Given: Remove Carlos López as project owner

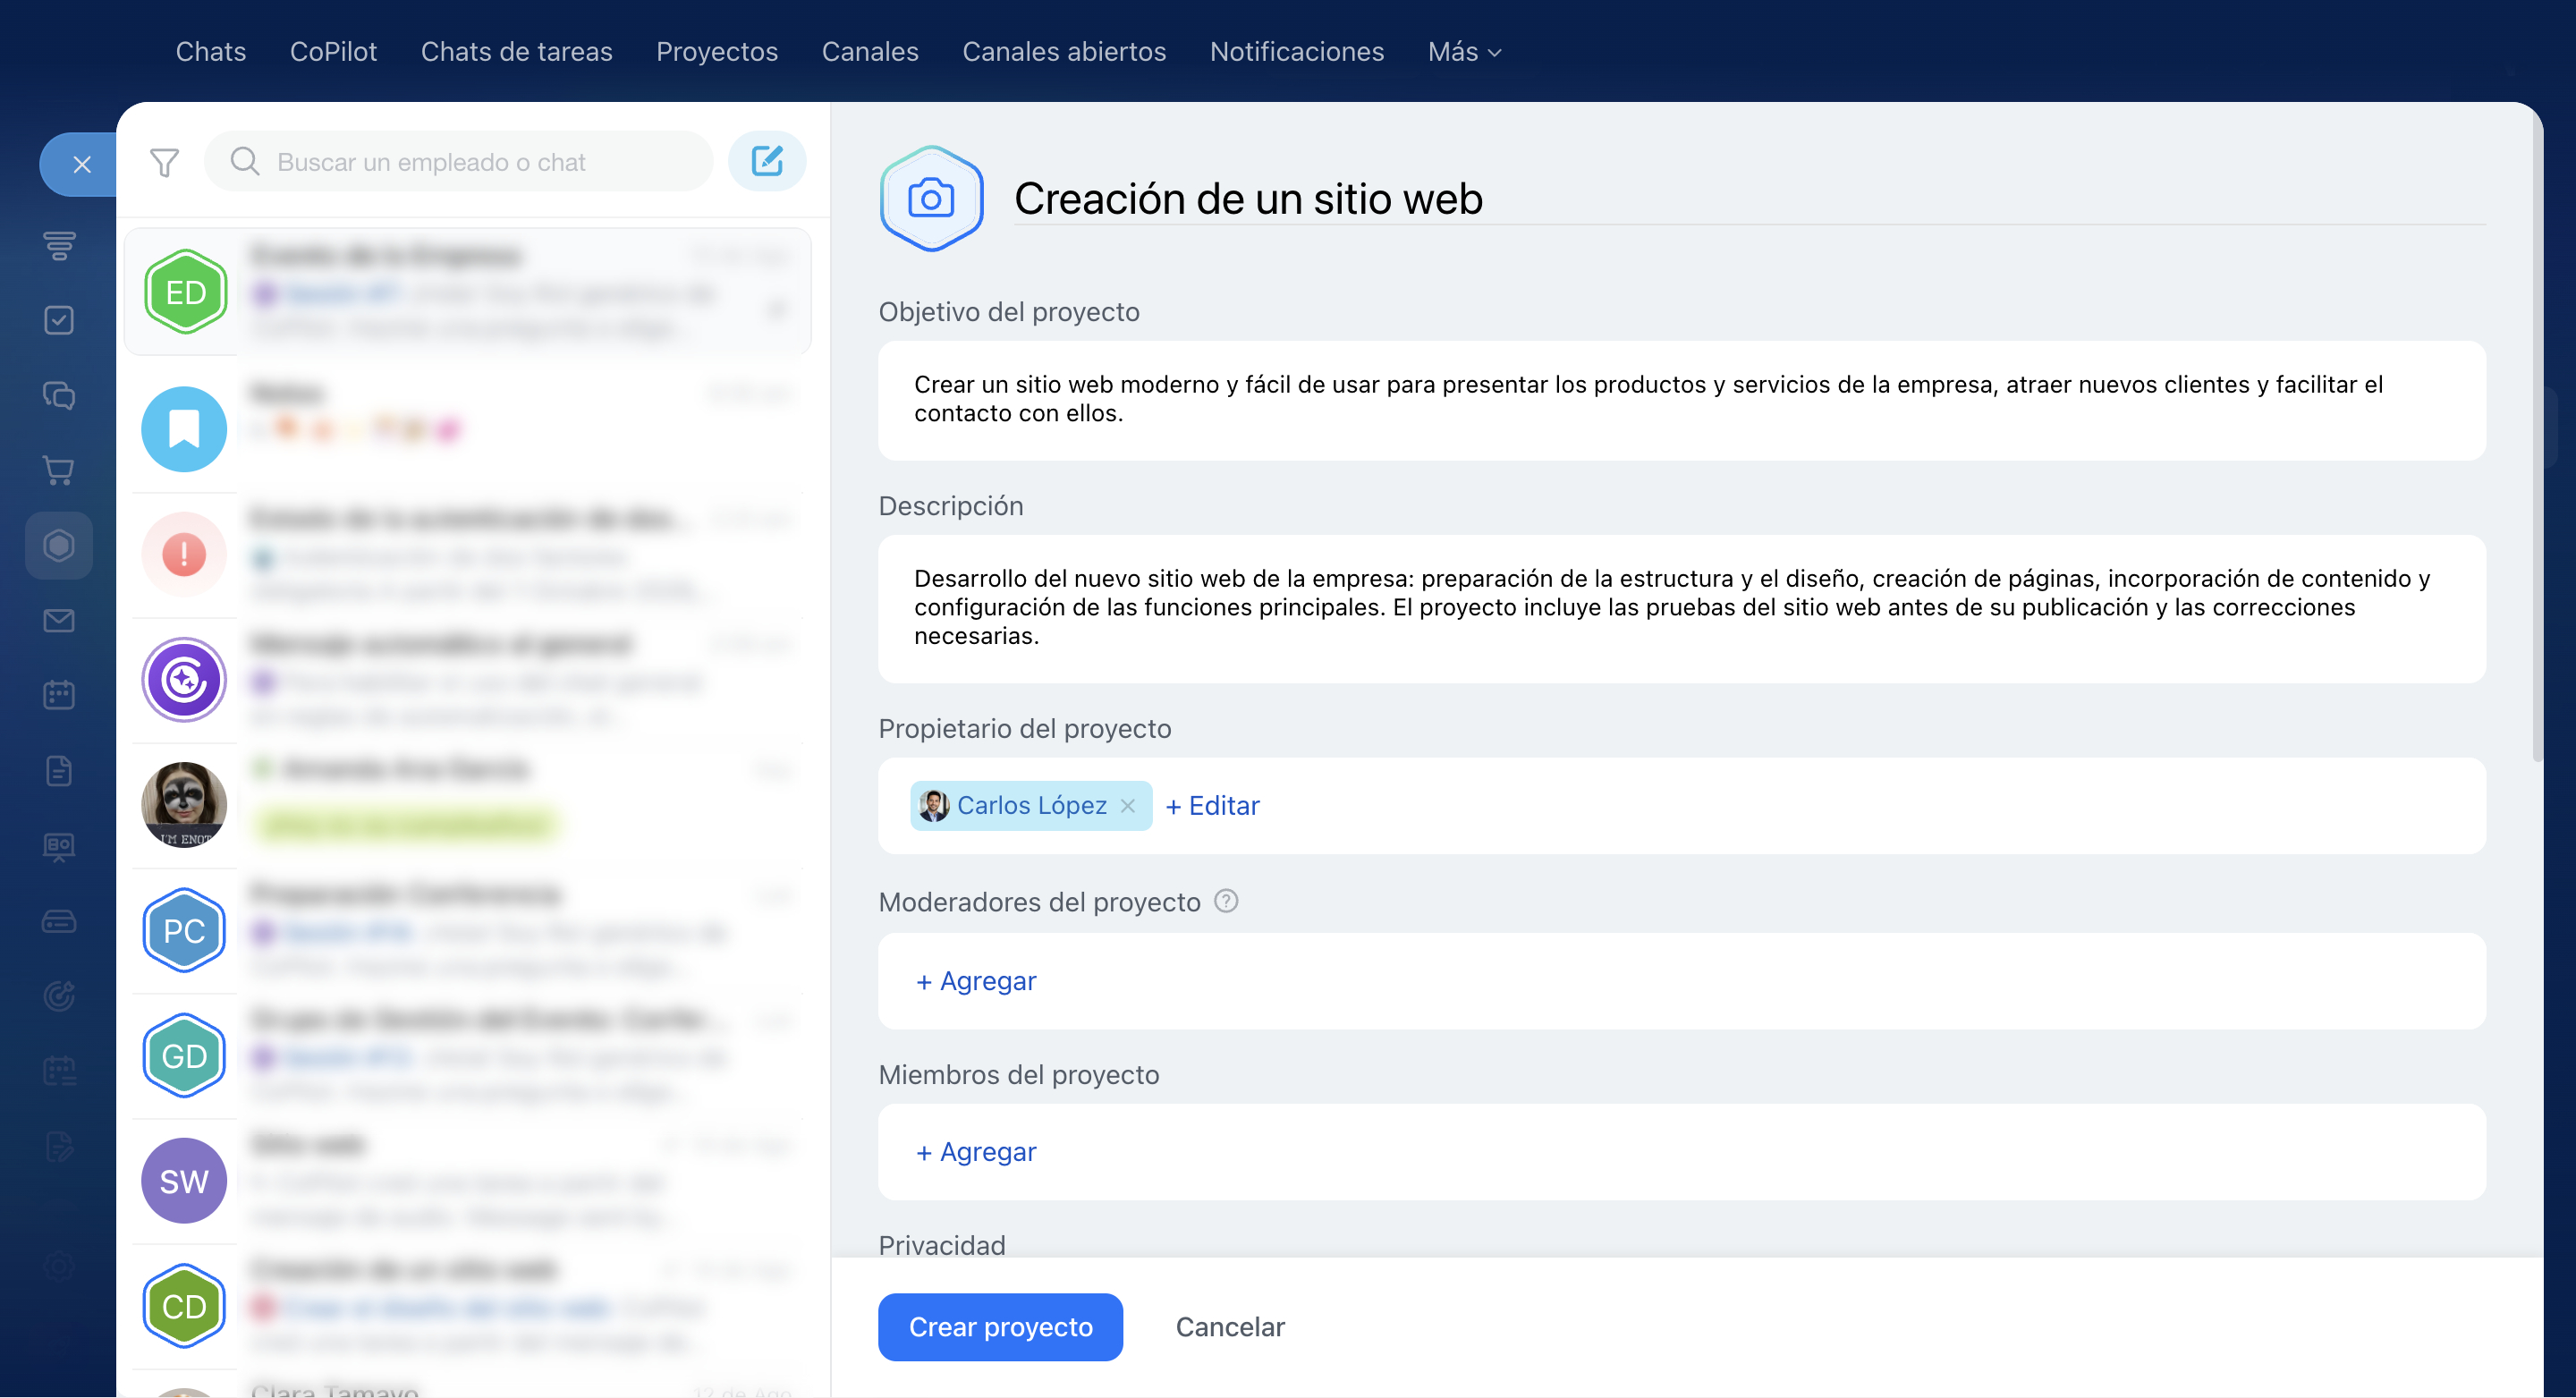Looking at the screenshot, I should coord(1128,806).
